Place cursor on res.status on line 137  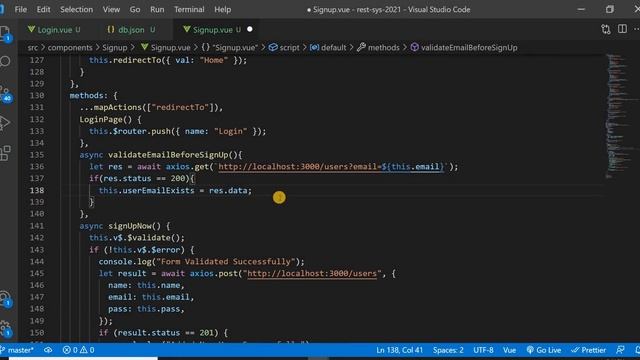pyautogui.click(x=127, y=178)
